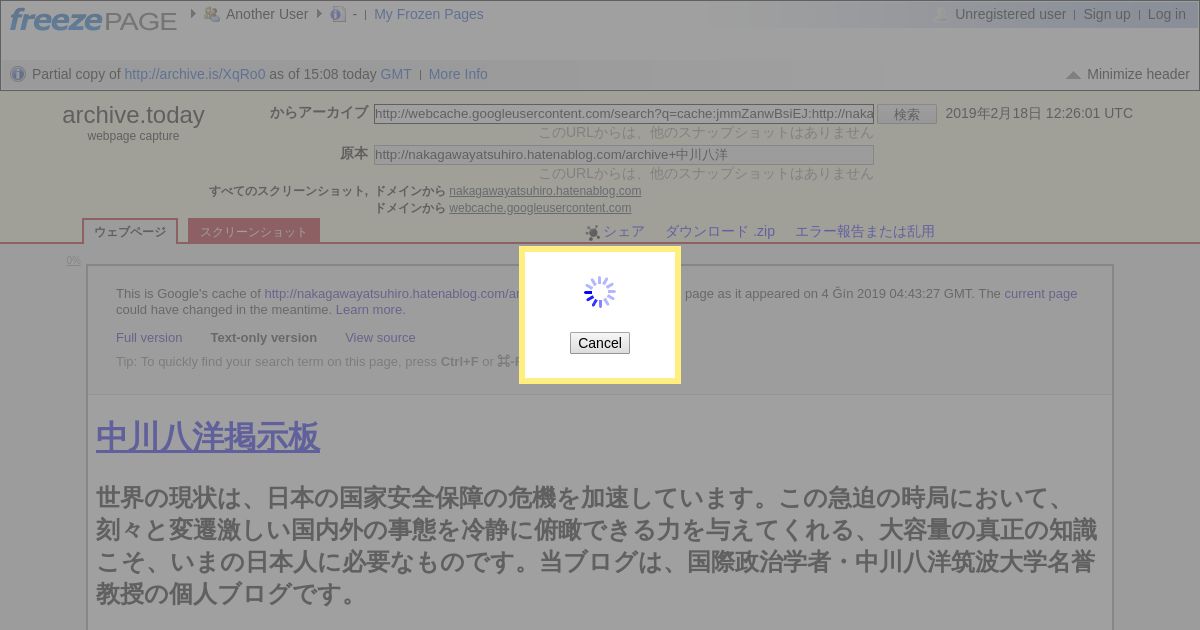The height and width of the screenshot is (630, 1200).
Task: Click the 0% progress marker
Action: pos(74,260)
